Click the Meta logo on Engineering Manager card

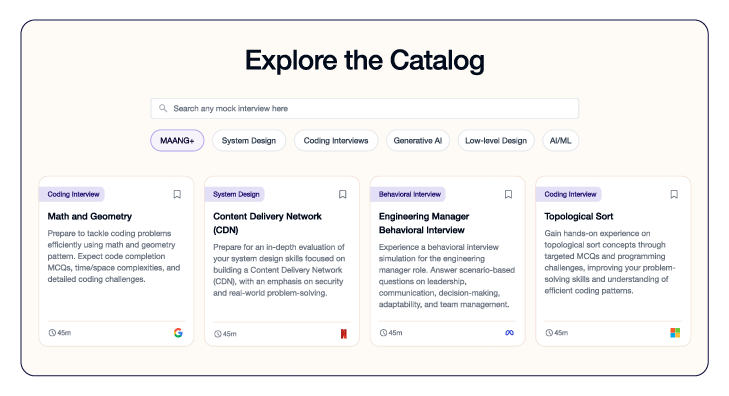(x=510, y=333)
